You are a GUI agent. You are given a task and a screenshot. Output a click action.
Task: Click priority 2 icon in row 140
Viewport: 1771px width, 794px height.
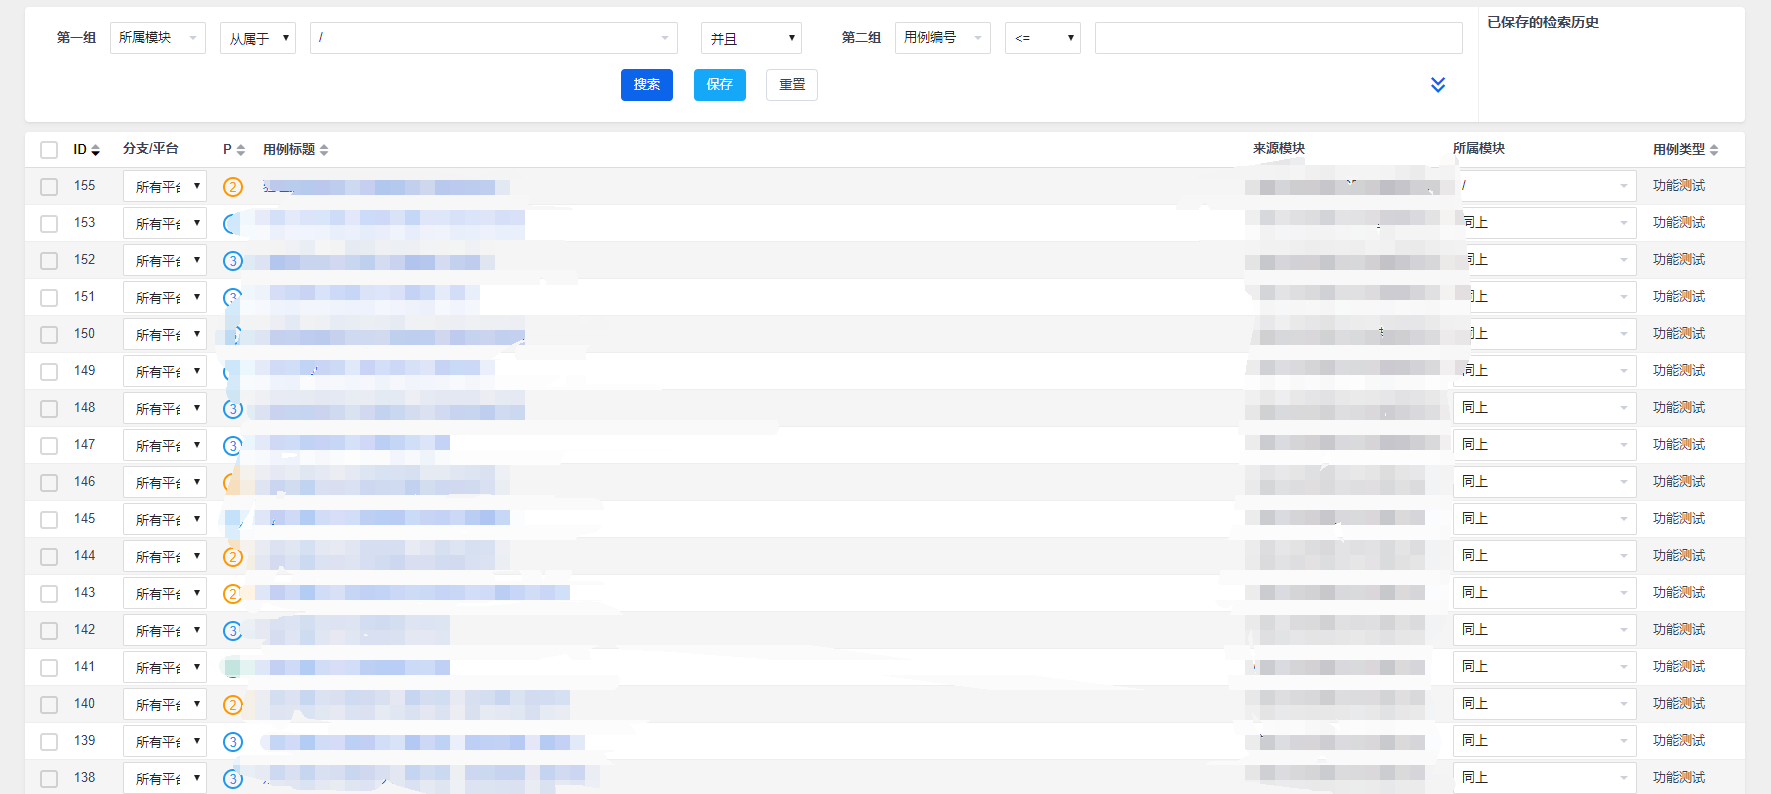[233, 705]
